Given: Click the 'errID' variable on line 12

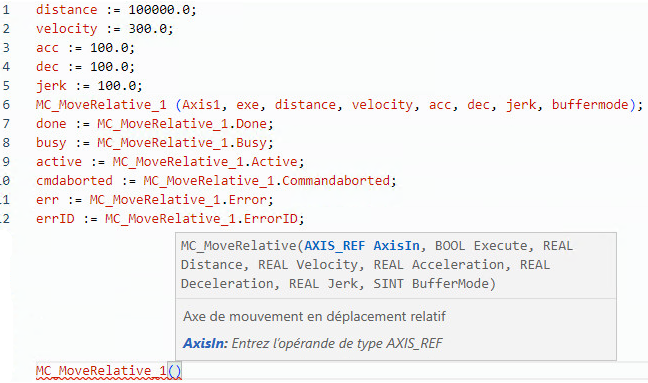Looking at the screenshot, I should click(x=55, y=219).
